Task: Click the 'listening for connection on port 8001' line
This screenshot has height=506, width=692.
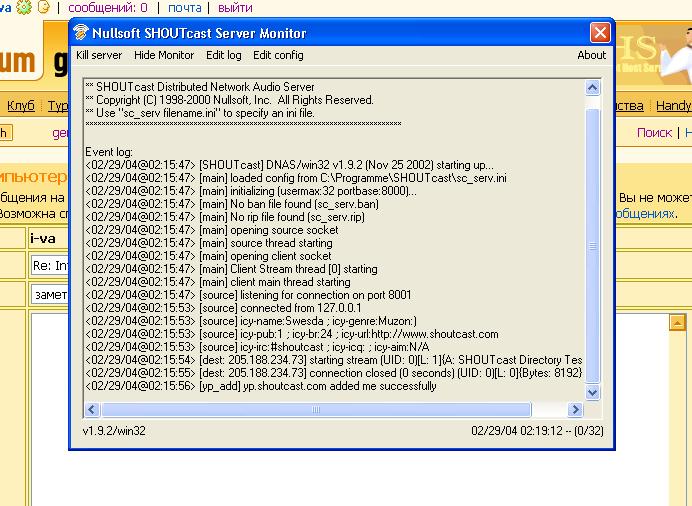Action: 248,295
